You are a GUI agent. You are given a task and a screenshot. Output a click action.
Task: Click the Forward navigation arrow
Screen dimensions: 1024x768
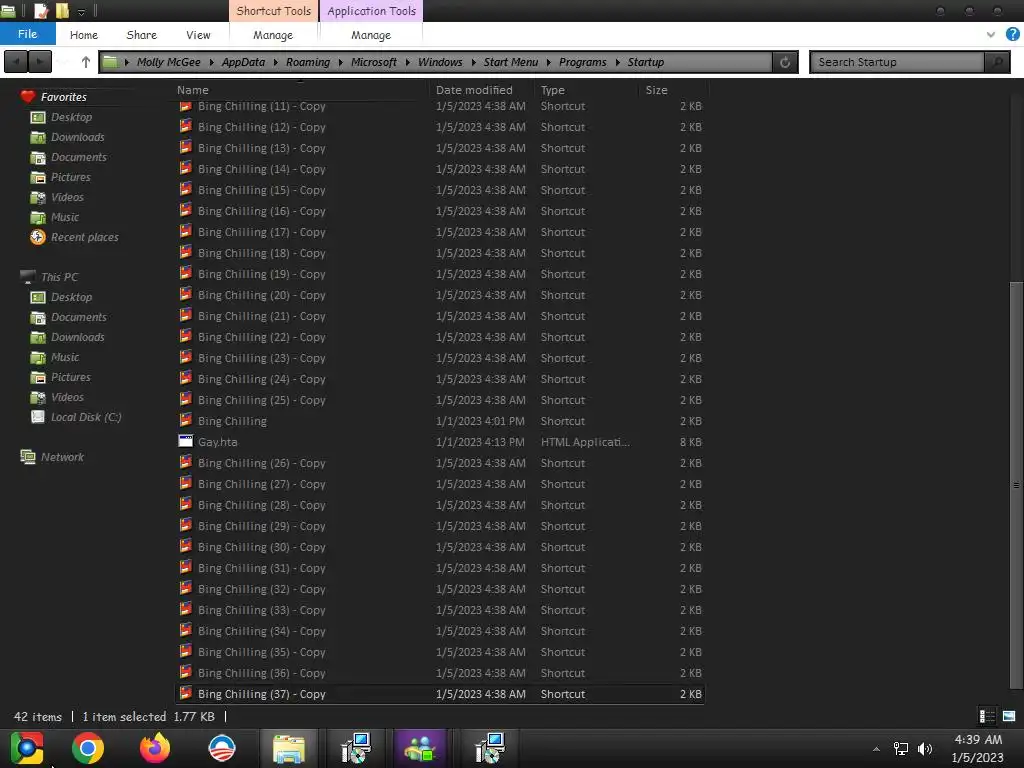click(40, 62)
